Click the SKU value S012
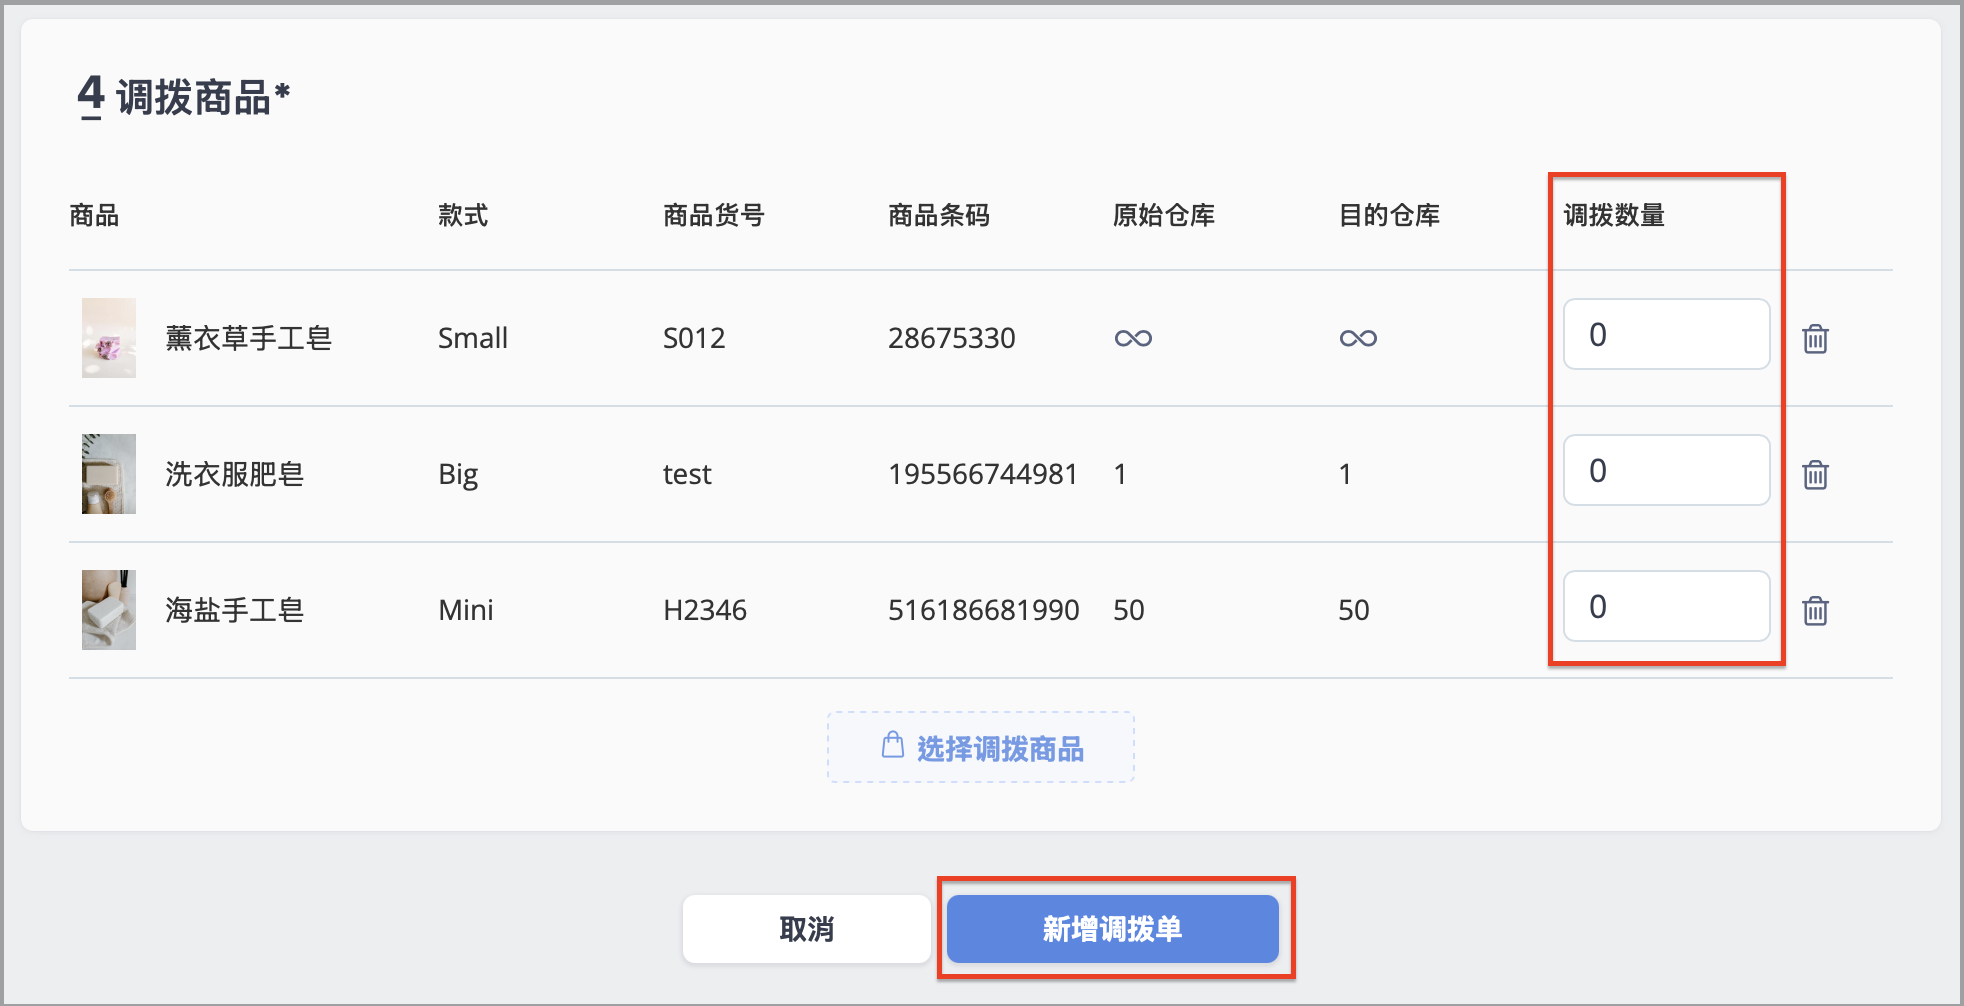This screenshot has height=1006, width=1964. [x=694, y=338]
